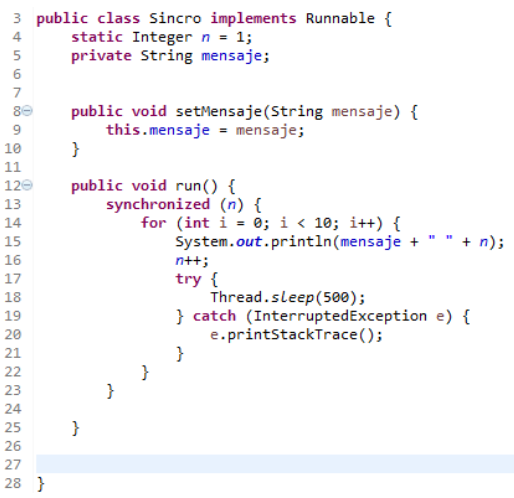Click the synchronized keyword on line 13
This screenshot has width=514, height=498.
pyautogui.click(x=158, y=205)
